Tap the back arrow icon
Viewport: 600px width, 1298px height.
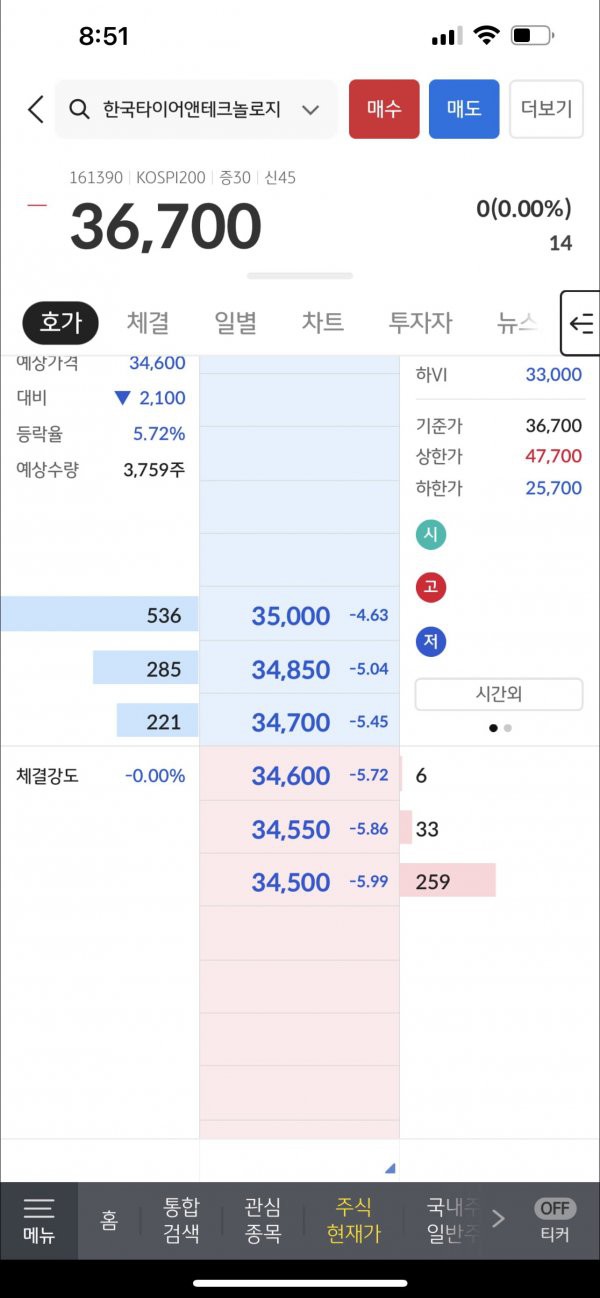point(36,109)
